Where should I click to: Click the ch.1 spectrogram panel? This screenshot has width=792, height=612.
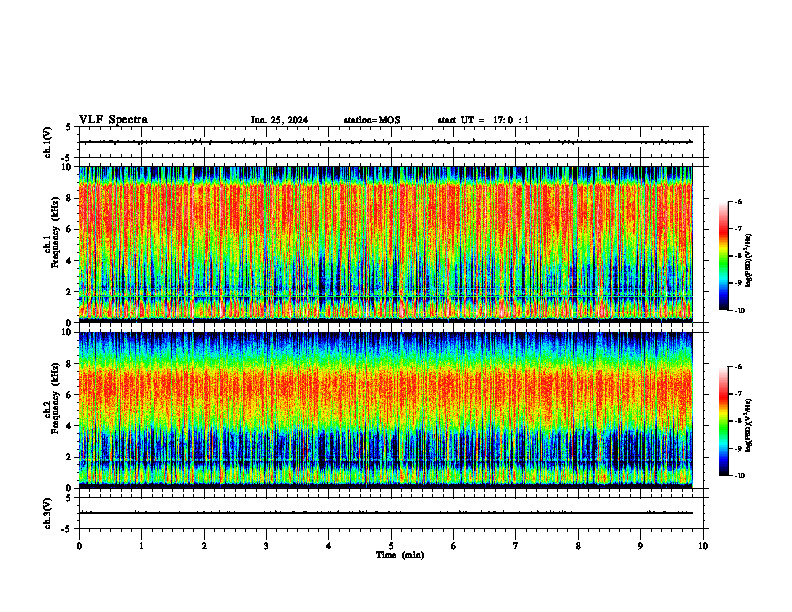(x=386, y=244)
